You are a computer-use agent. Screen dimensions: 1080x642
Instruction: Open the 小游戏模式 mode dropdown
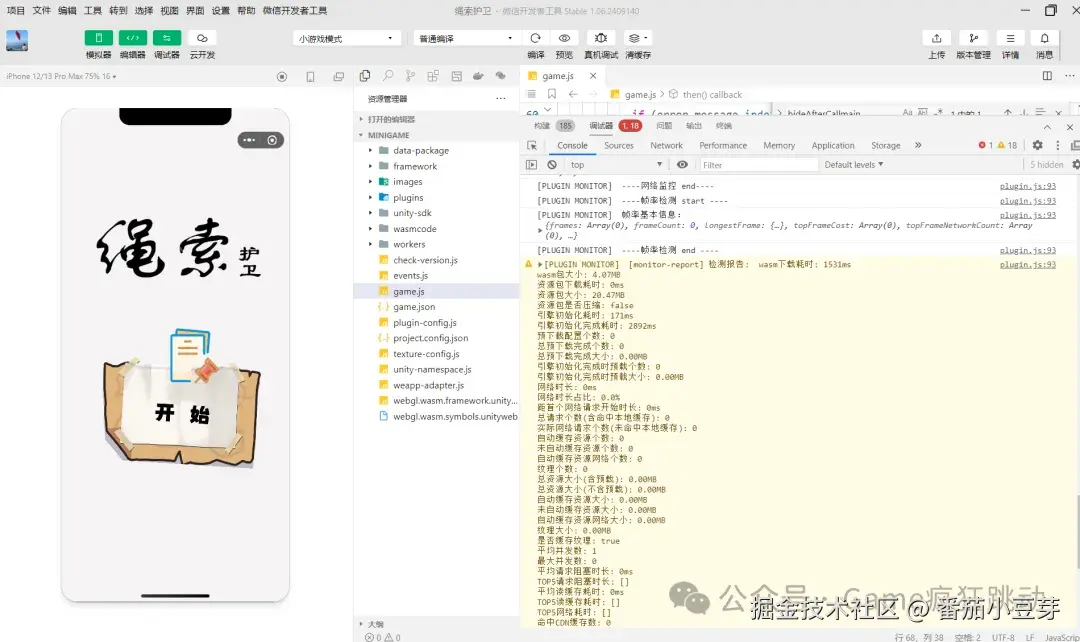(x=345, y=37)
